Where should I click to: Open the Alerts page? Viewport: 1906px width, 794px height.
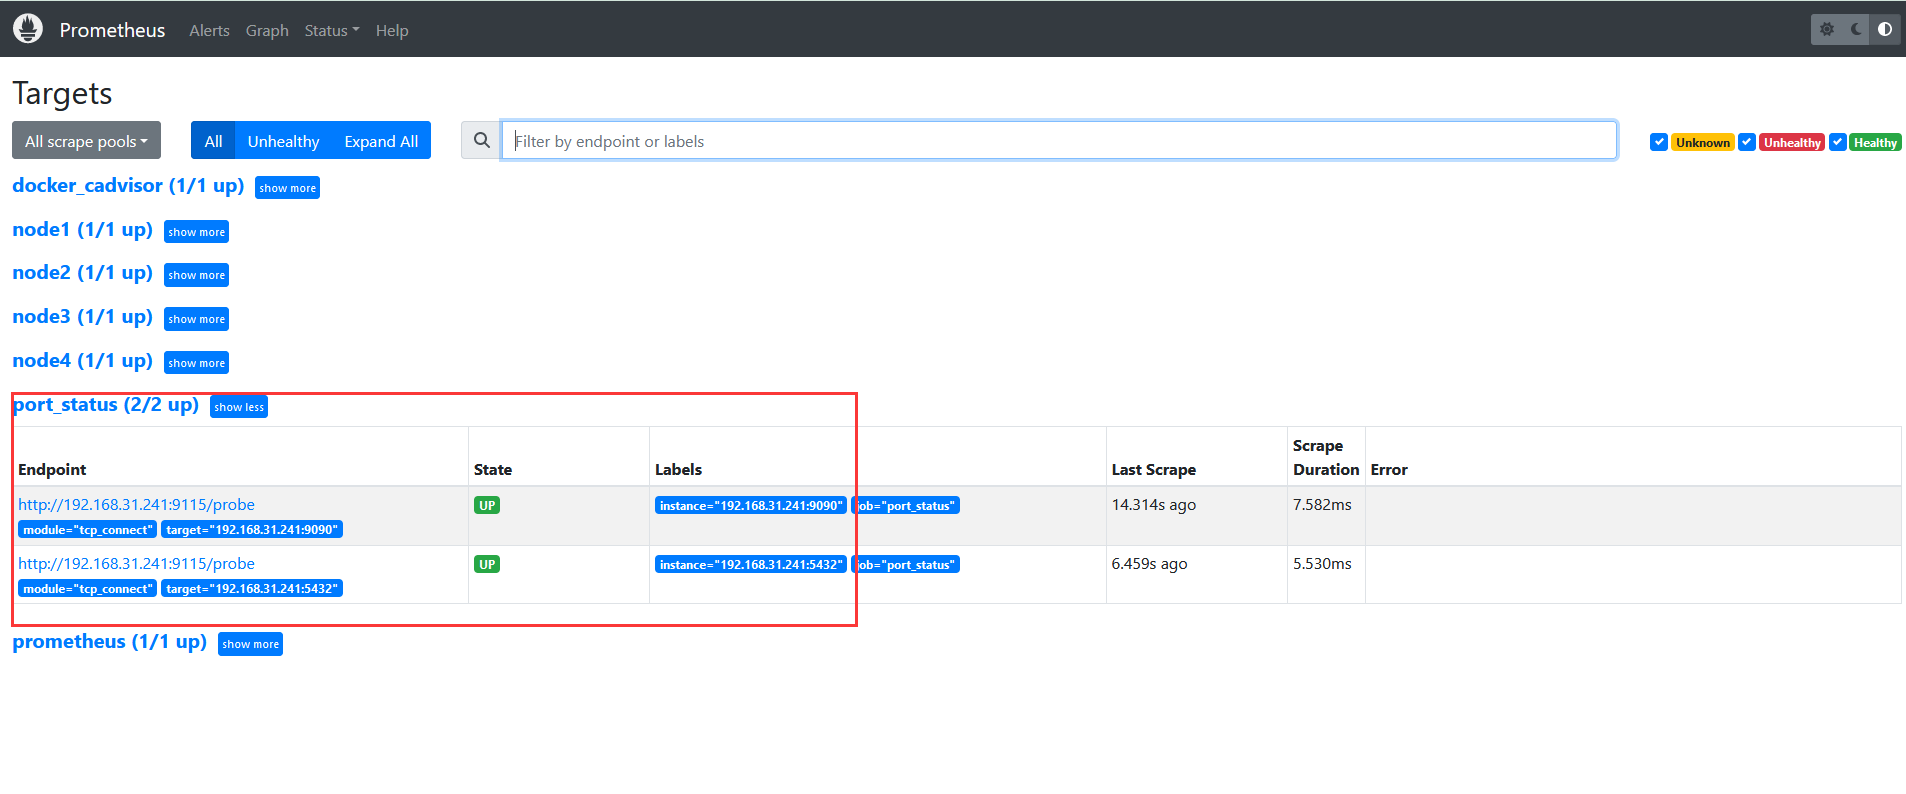pyautogui.click(x=209, y=31)
